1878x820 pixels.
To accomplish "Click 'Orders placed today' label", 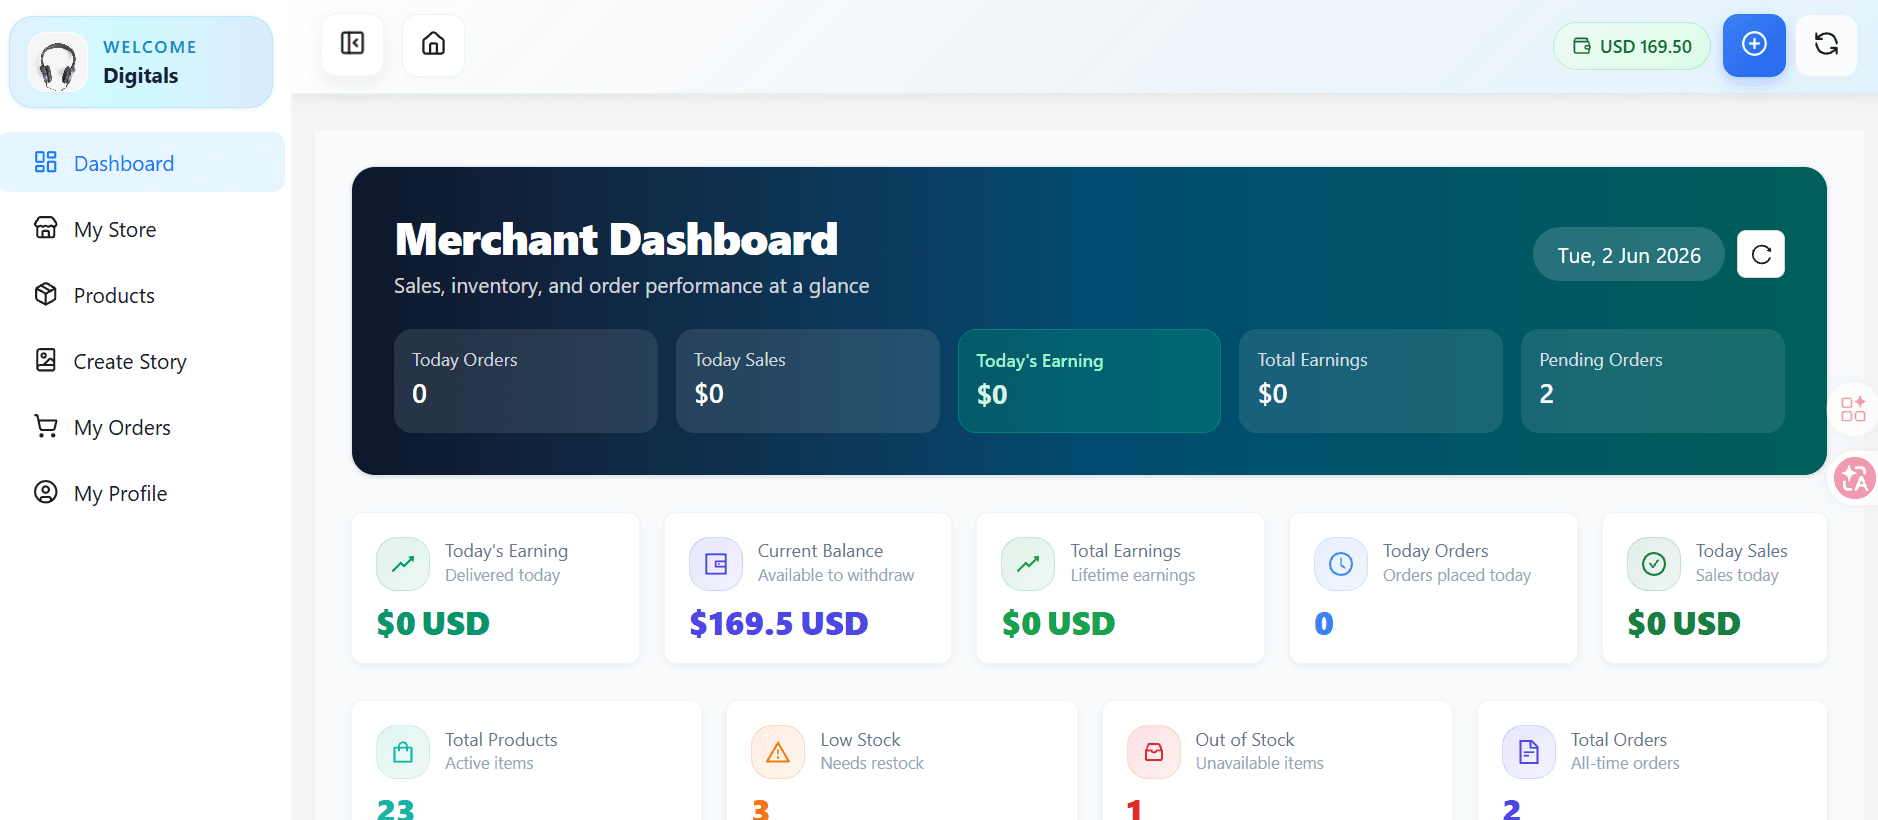I will coord(1457,575).
